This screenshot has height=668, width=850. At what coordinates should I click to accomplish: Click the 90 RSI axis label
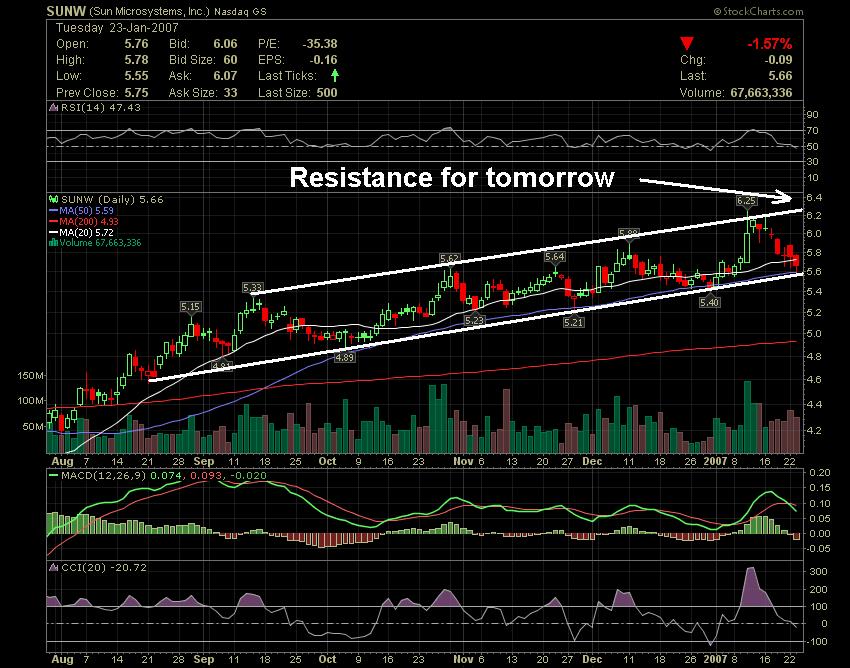(x=813, y=114)
